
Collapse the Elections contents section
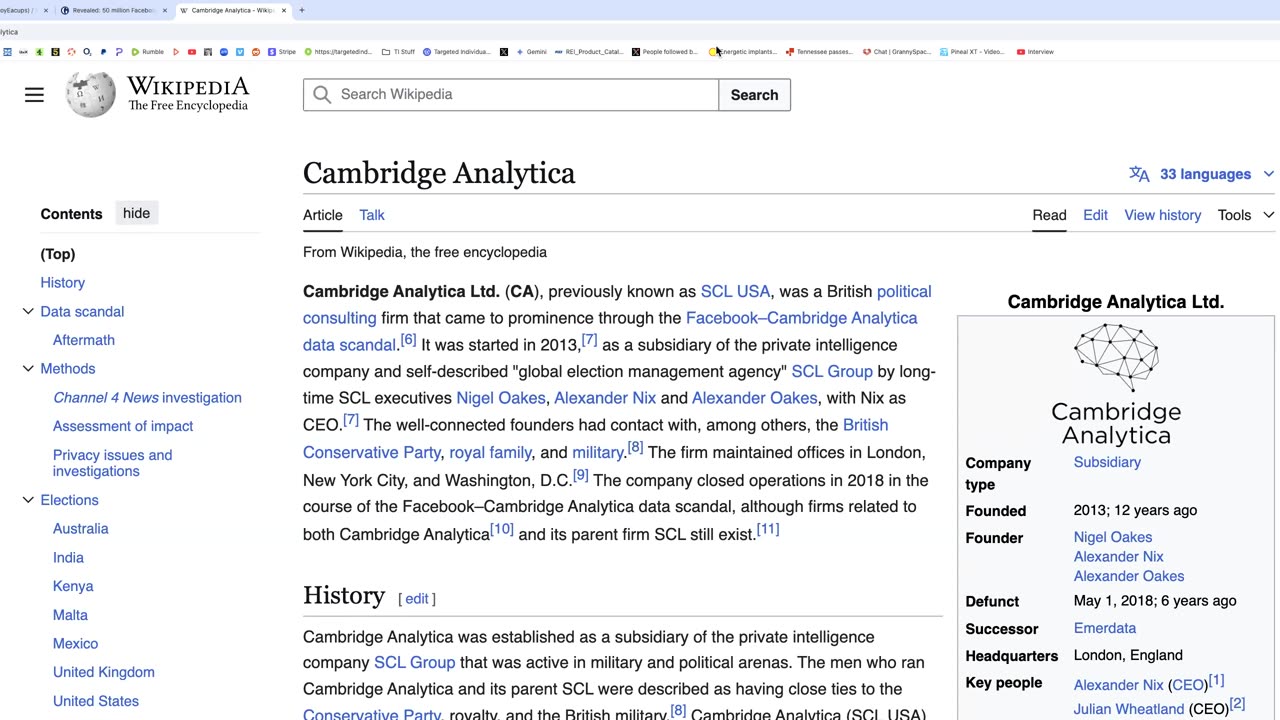point(28,500)
